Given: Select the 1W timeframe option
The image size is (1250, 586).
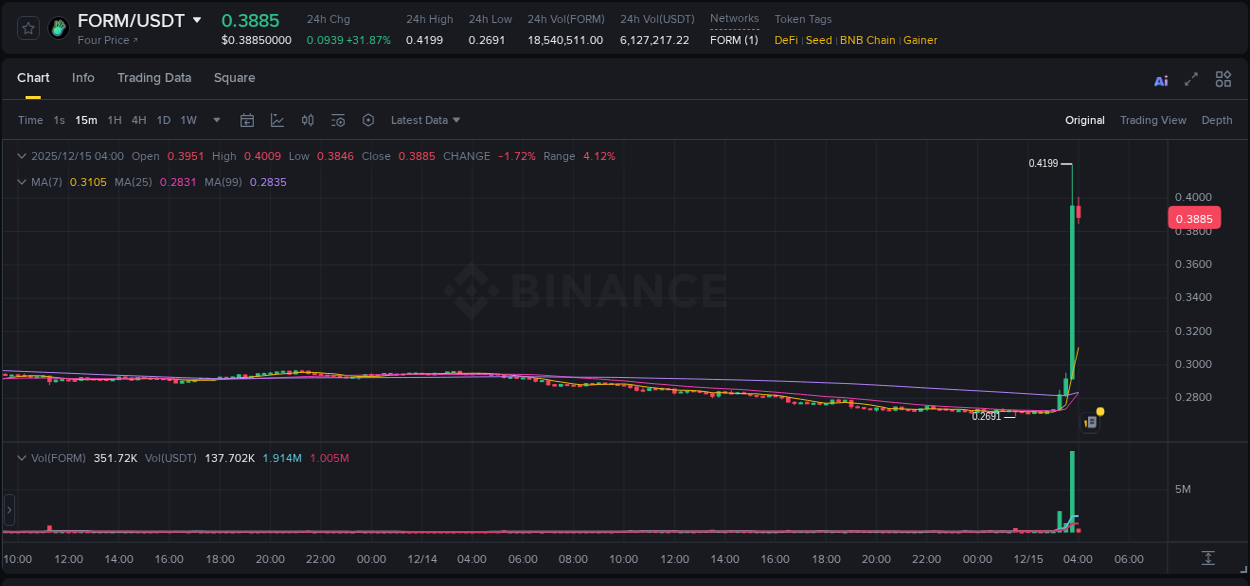Looking at the screenshot, I should point(188,120).
